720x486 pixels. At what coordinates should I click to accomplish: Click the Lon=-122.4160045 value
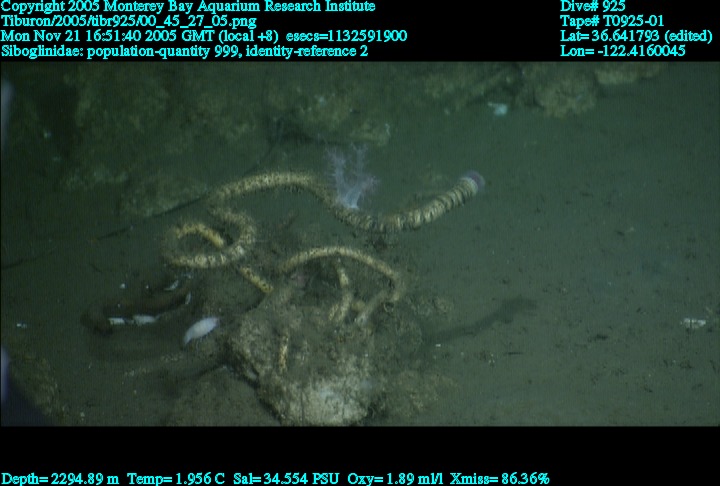(623, 51)
